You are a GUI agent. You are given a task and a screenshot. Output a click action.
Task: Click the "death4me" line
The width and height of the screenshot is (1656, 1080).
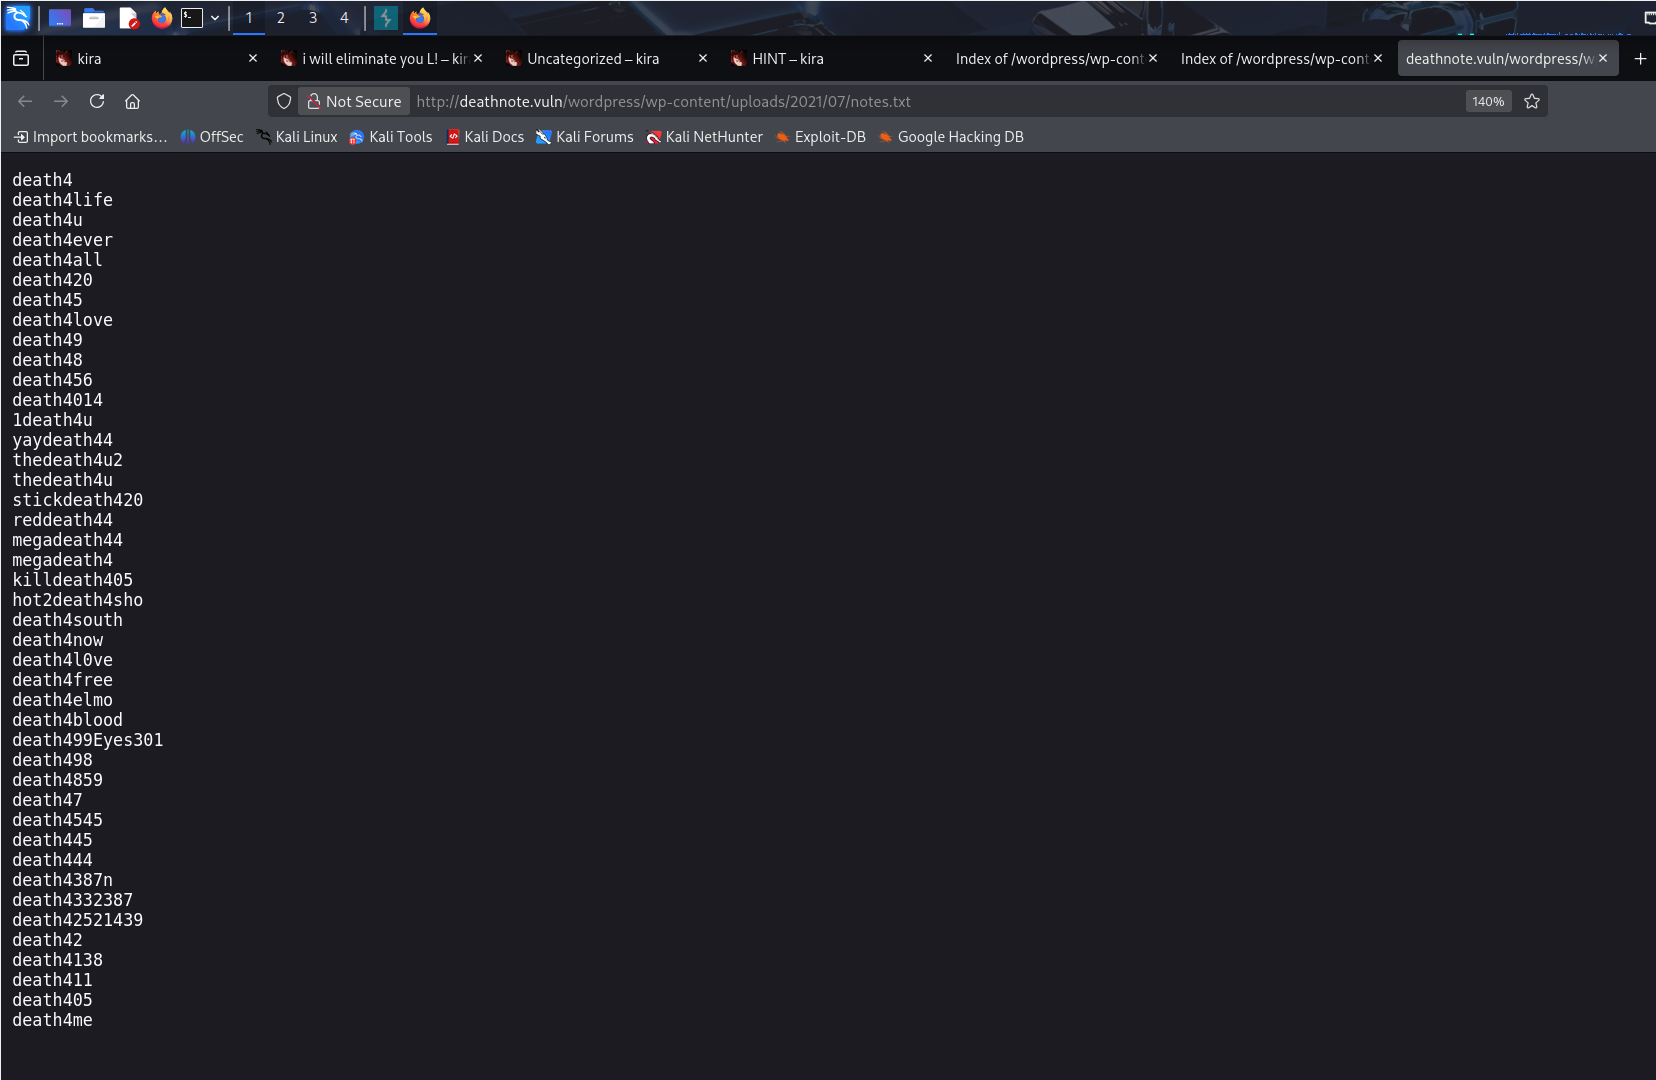53,1020
